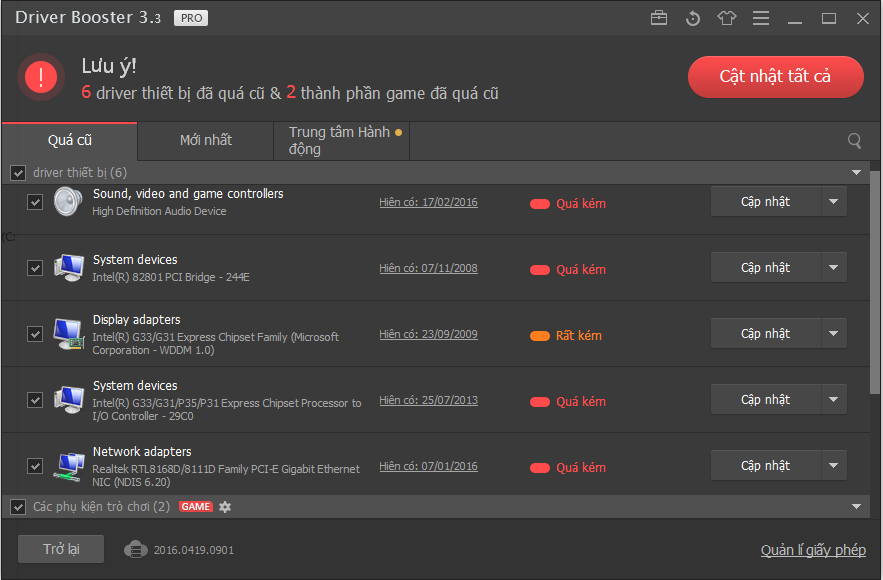Uncheck the Display adapters checkbox

(35, 334)
